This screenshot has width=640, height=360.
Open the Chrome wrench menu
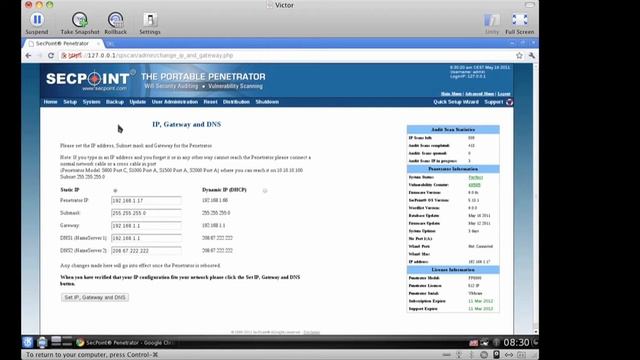[x=531, y=56]
